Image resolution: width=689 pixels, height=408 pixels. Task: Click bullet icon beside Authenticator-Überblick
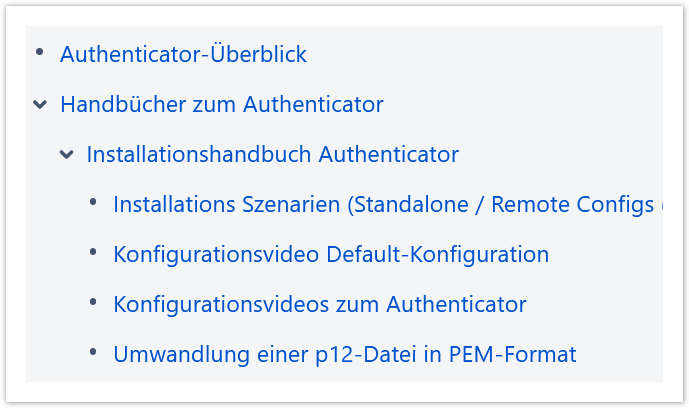40,52
